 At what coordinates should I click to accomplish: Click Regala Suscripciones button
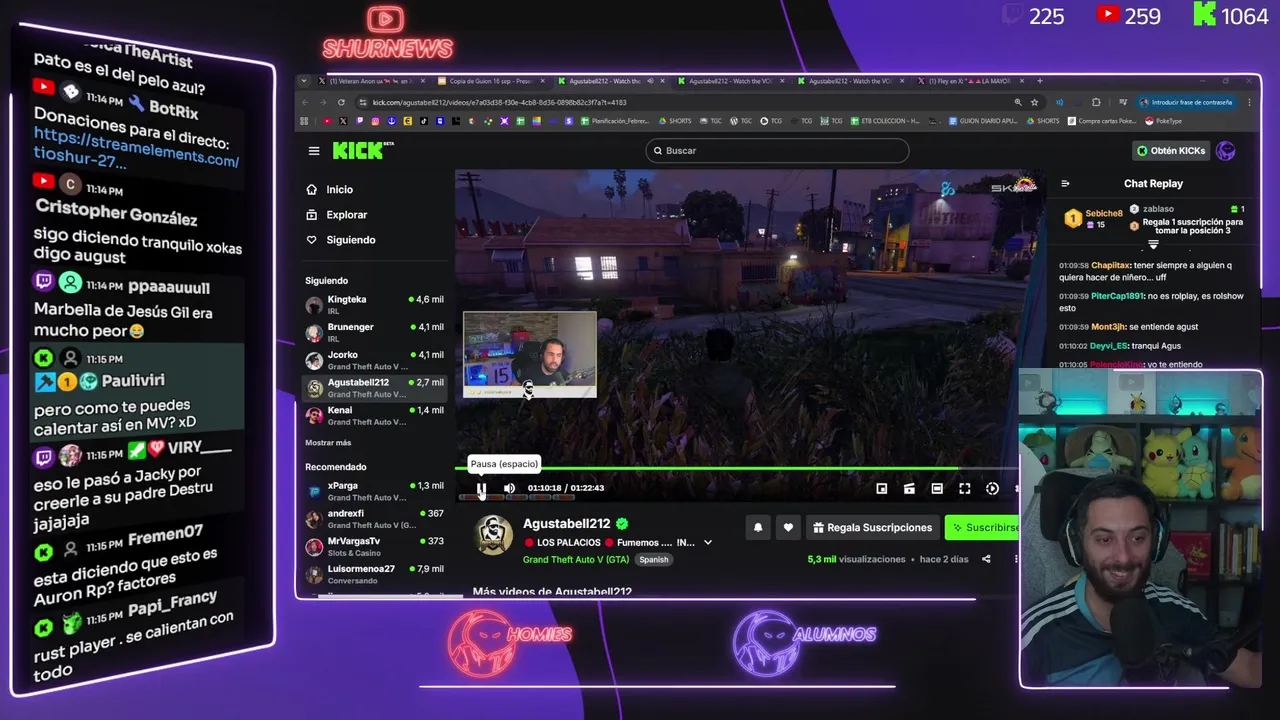[872, 527]
